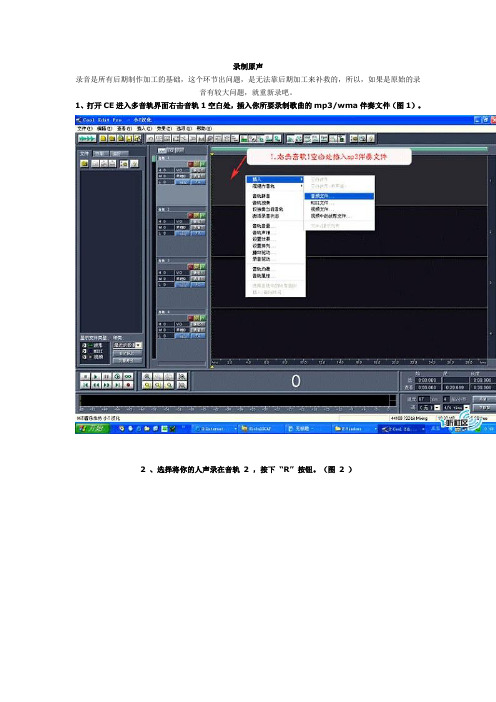Open the File menu in menu bar
496x702 pixels.
[85, 128]
